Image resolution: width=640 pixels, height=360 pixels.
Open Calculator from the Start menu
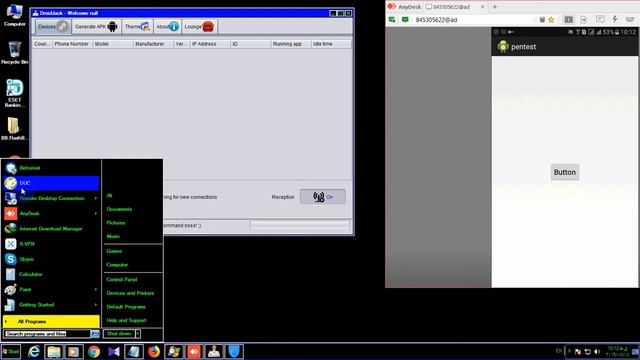[51, 274]
